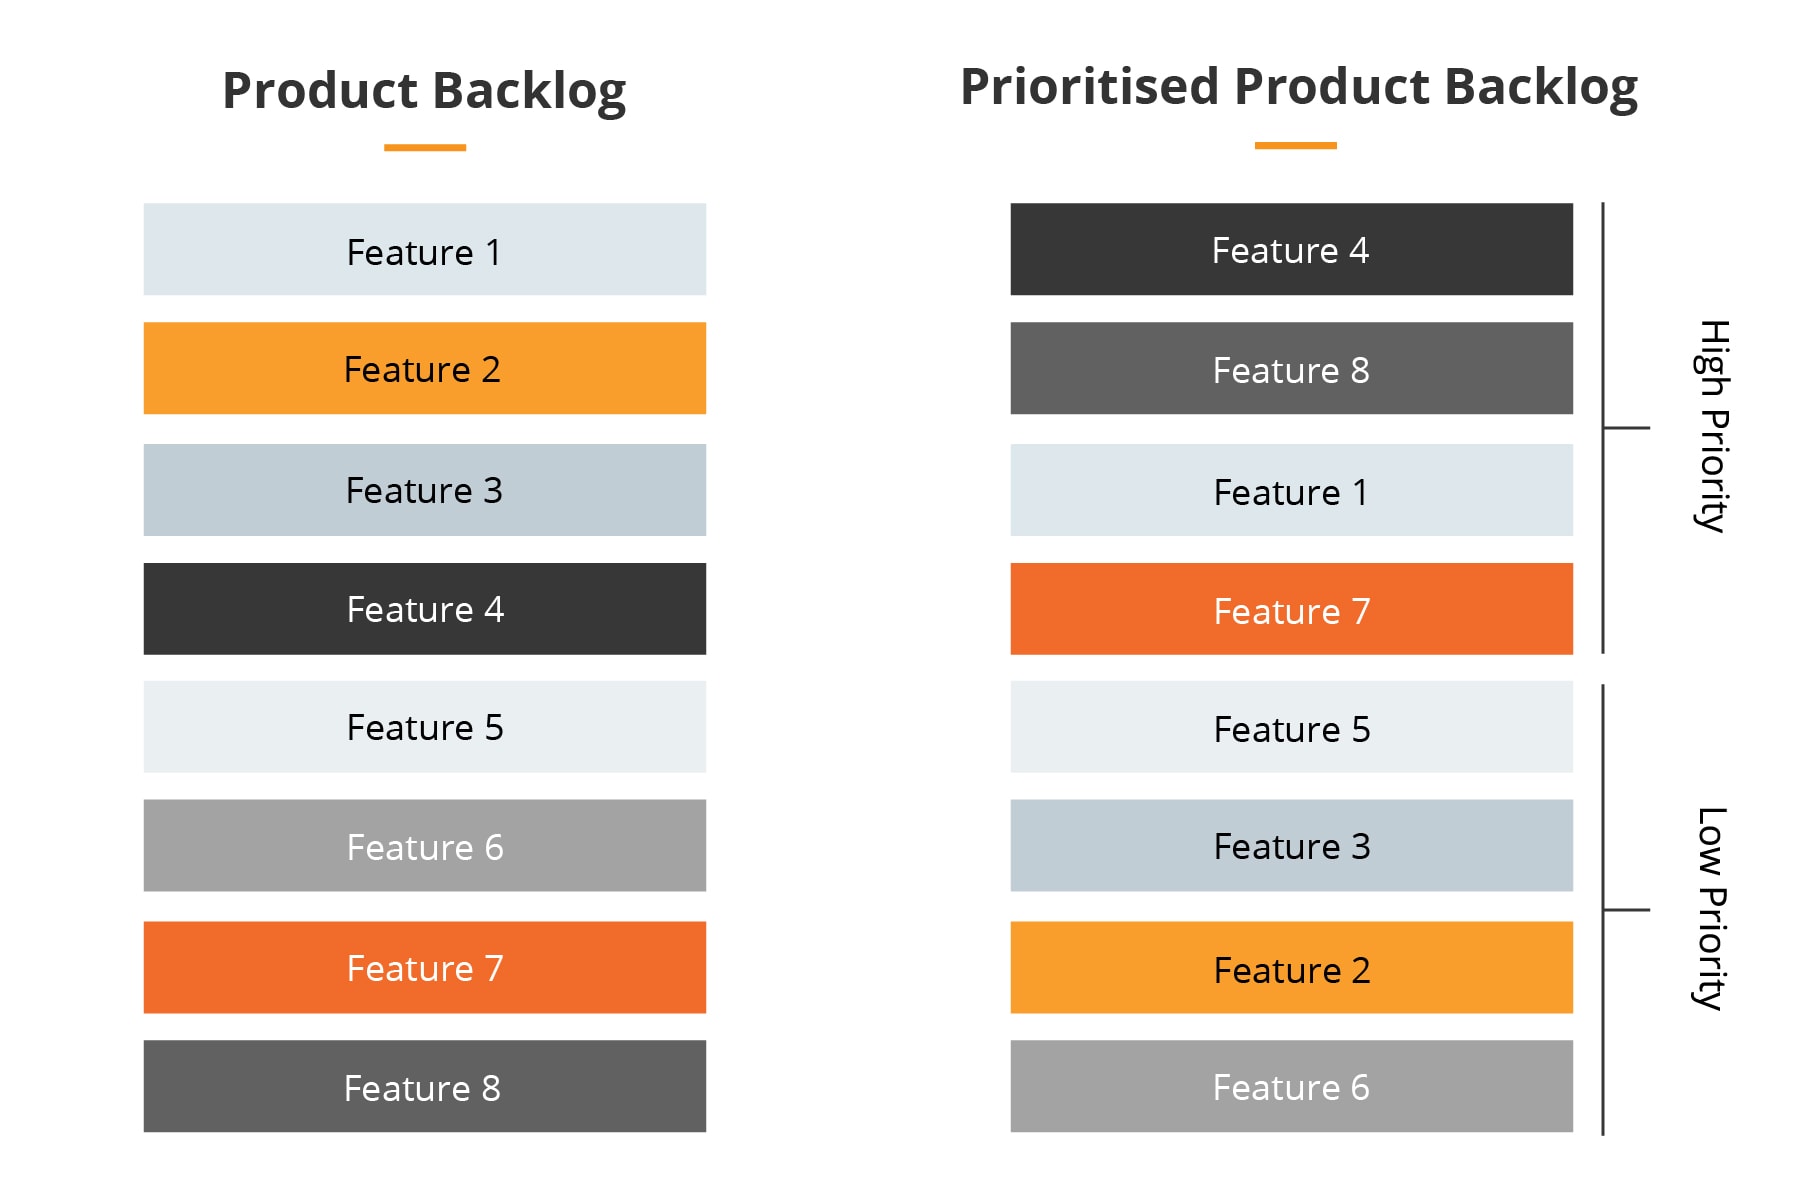Pick Feature 5 in the unprioritised Product Backlog

point(424,727)
